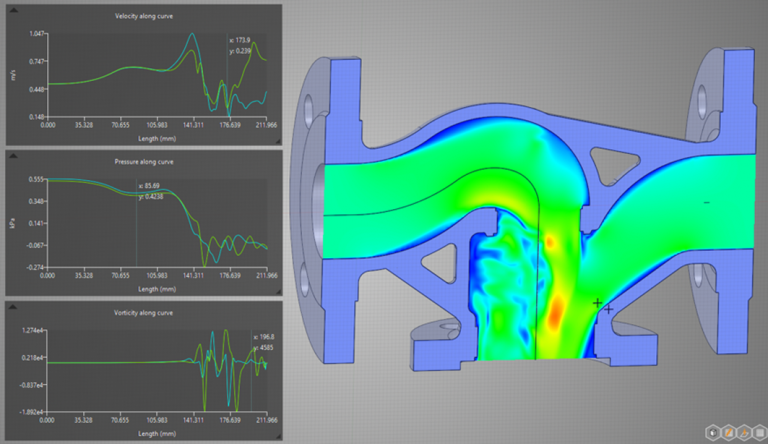Viewport: 768px width, 444px height.
Task: Click the 0.141 value on pressure axis
Action: 36,223
